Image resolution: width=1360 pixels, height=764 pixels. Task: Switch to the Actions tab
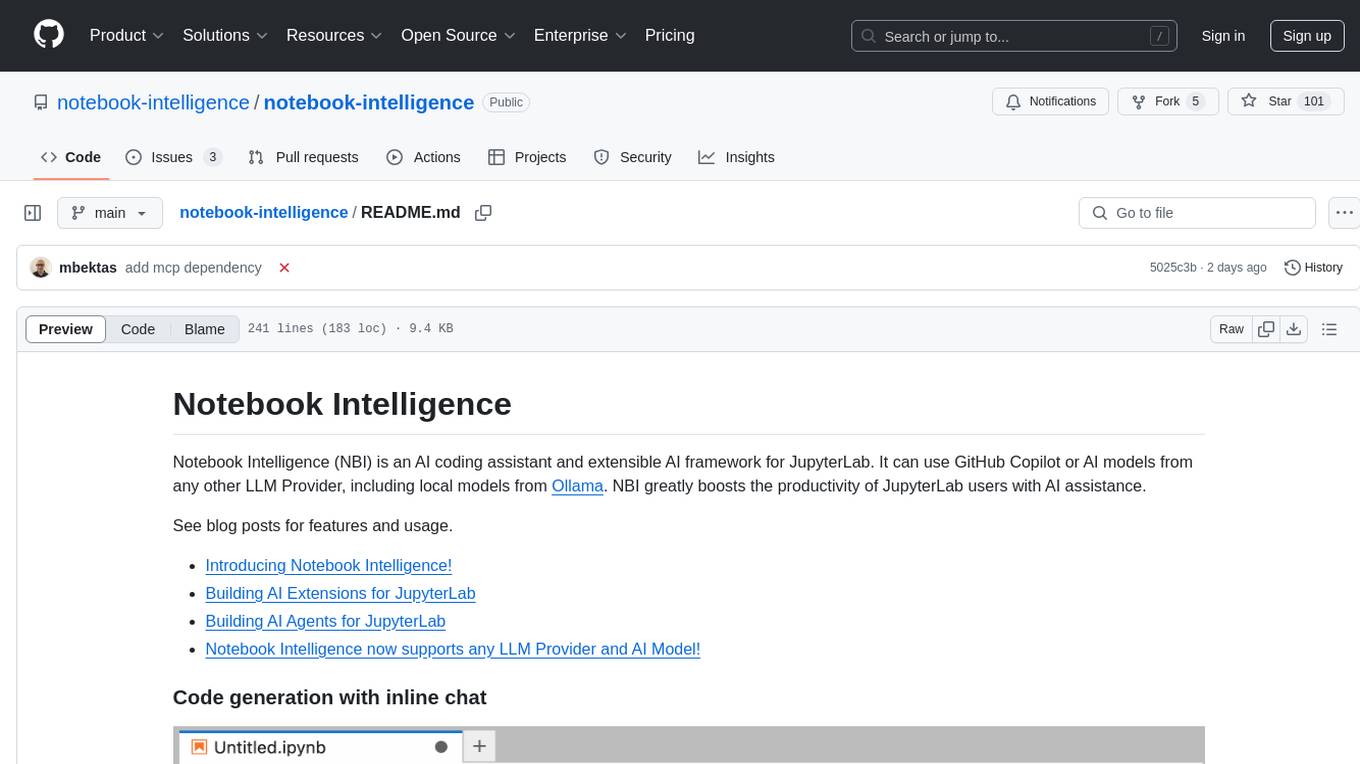[x=423, y=157]
